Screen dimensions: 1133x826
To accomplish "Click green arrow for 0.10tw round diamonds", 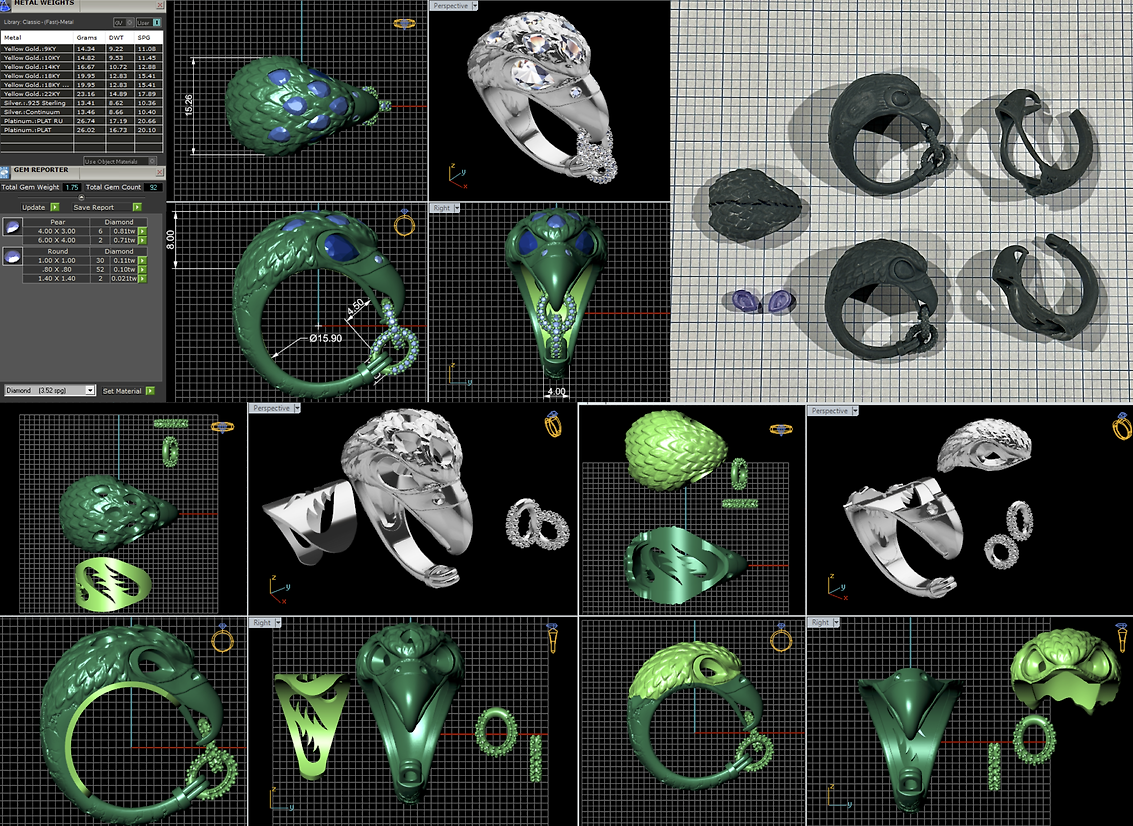I will click(x=141, y=269).
